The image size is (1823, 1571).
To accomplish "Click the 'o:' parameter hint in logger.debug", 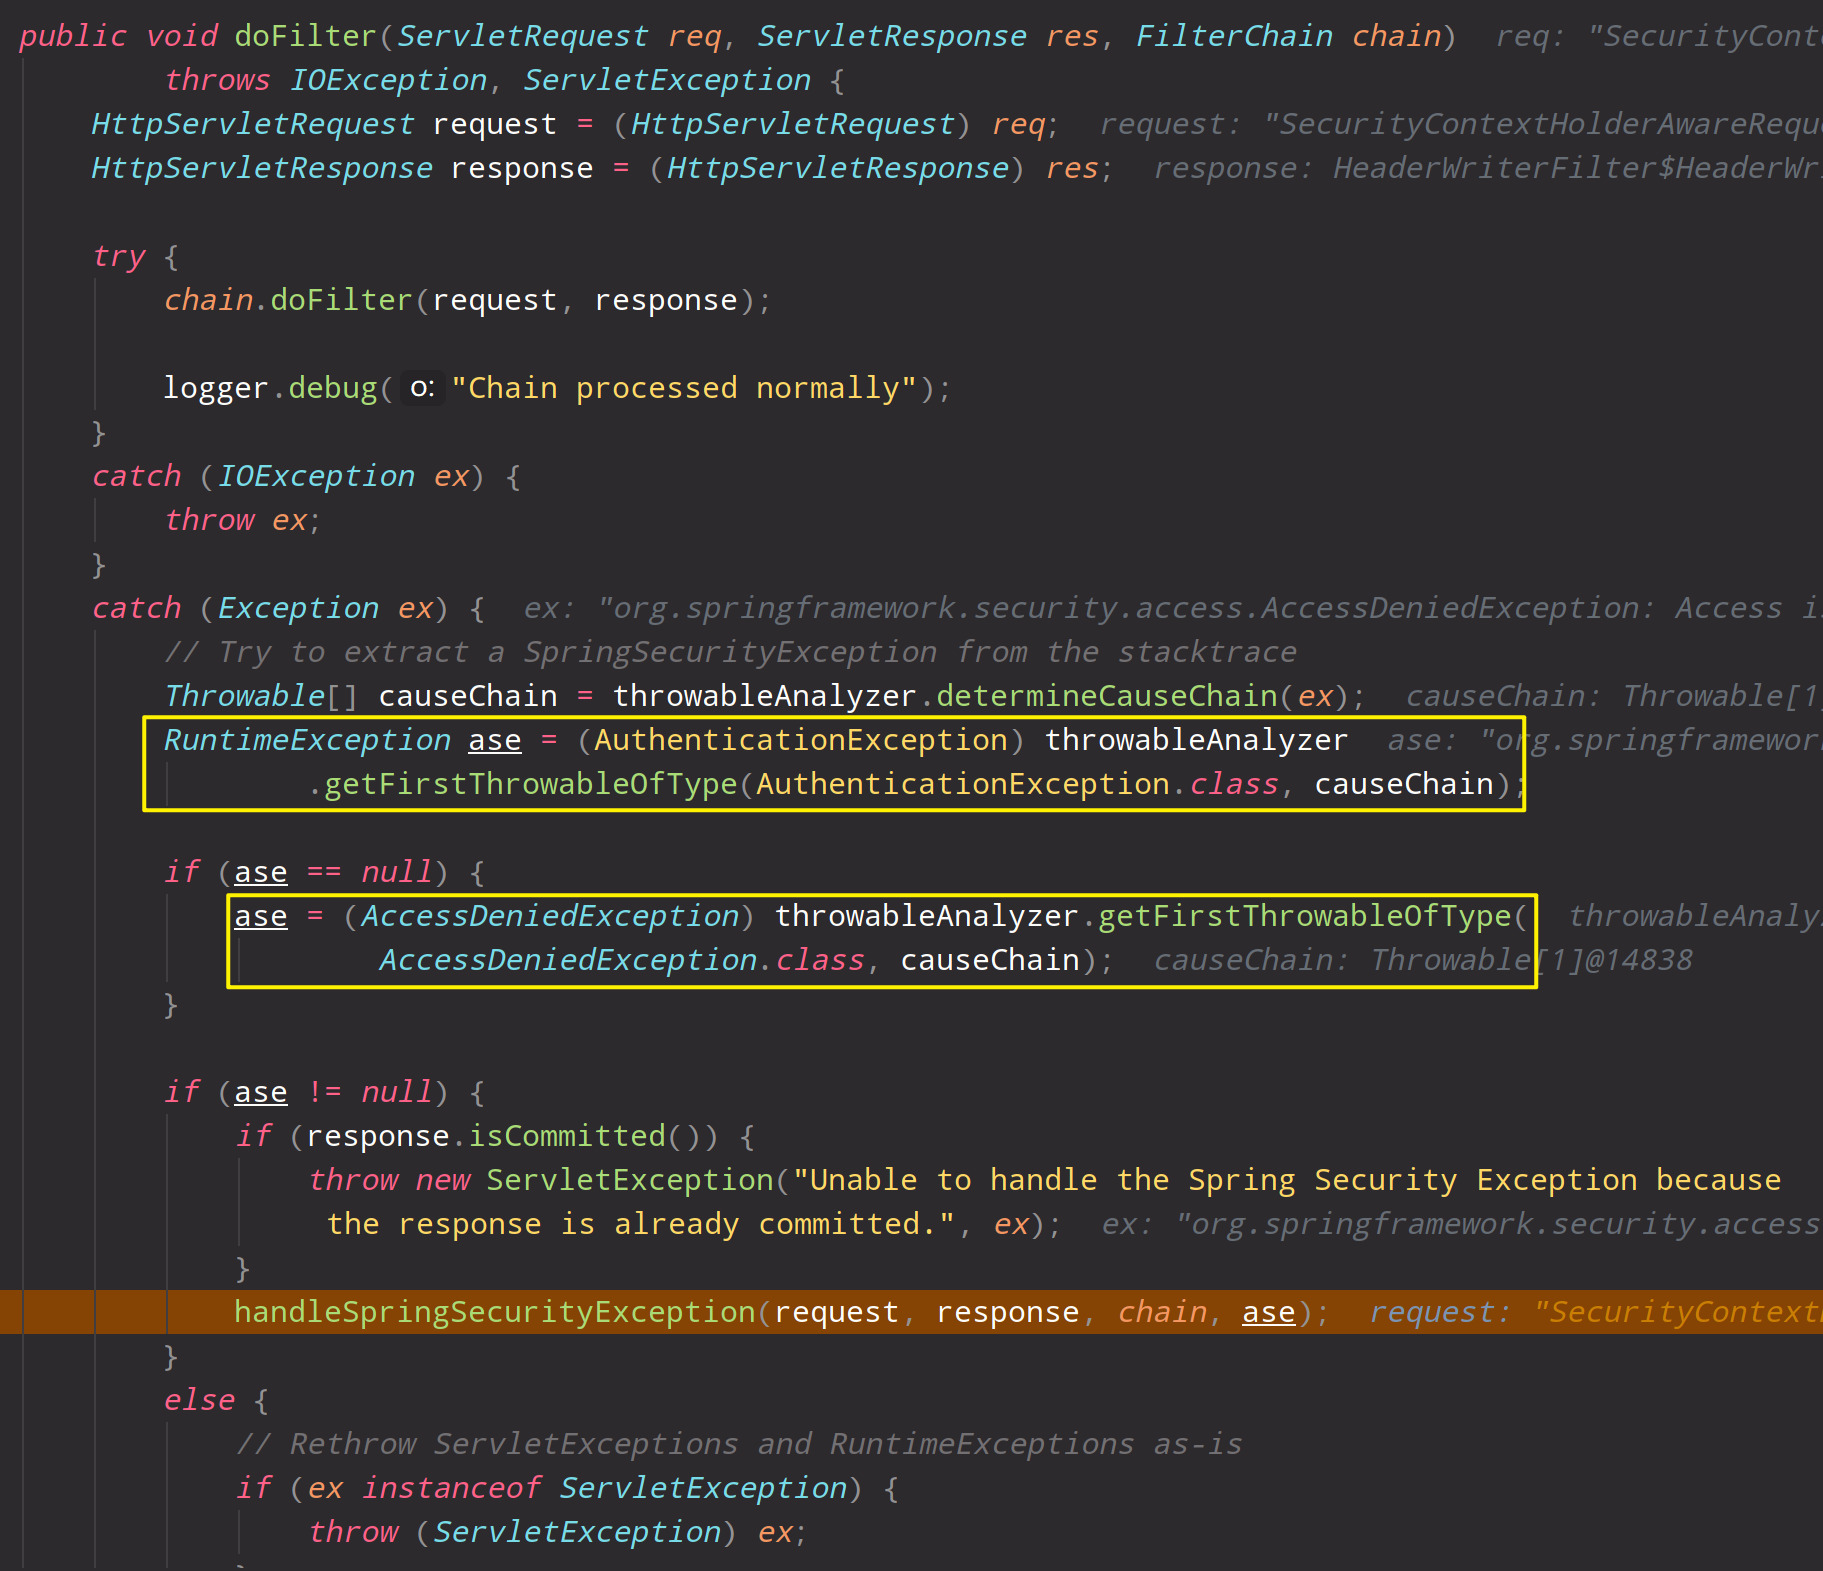I will [x=422, y=388].
